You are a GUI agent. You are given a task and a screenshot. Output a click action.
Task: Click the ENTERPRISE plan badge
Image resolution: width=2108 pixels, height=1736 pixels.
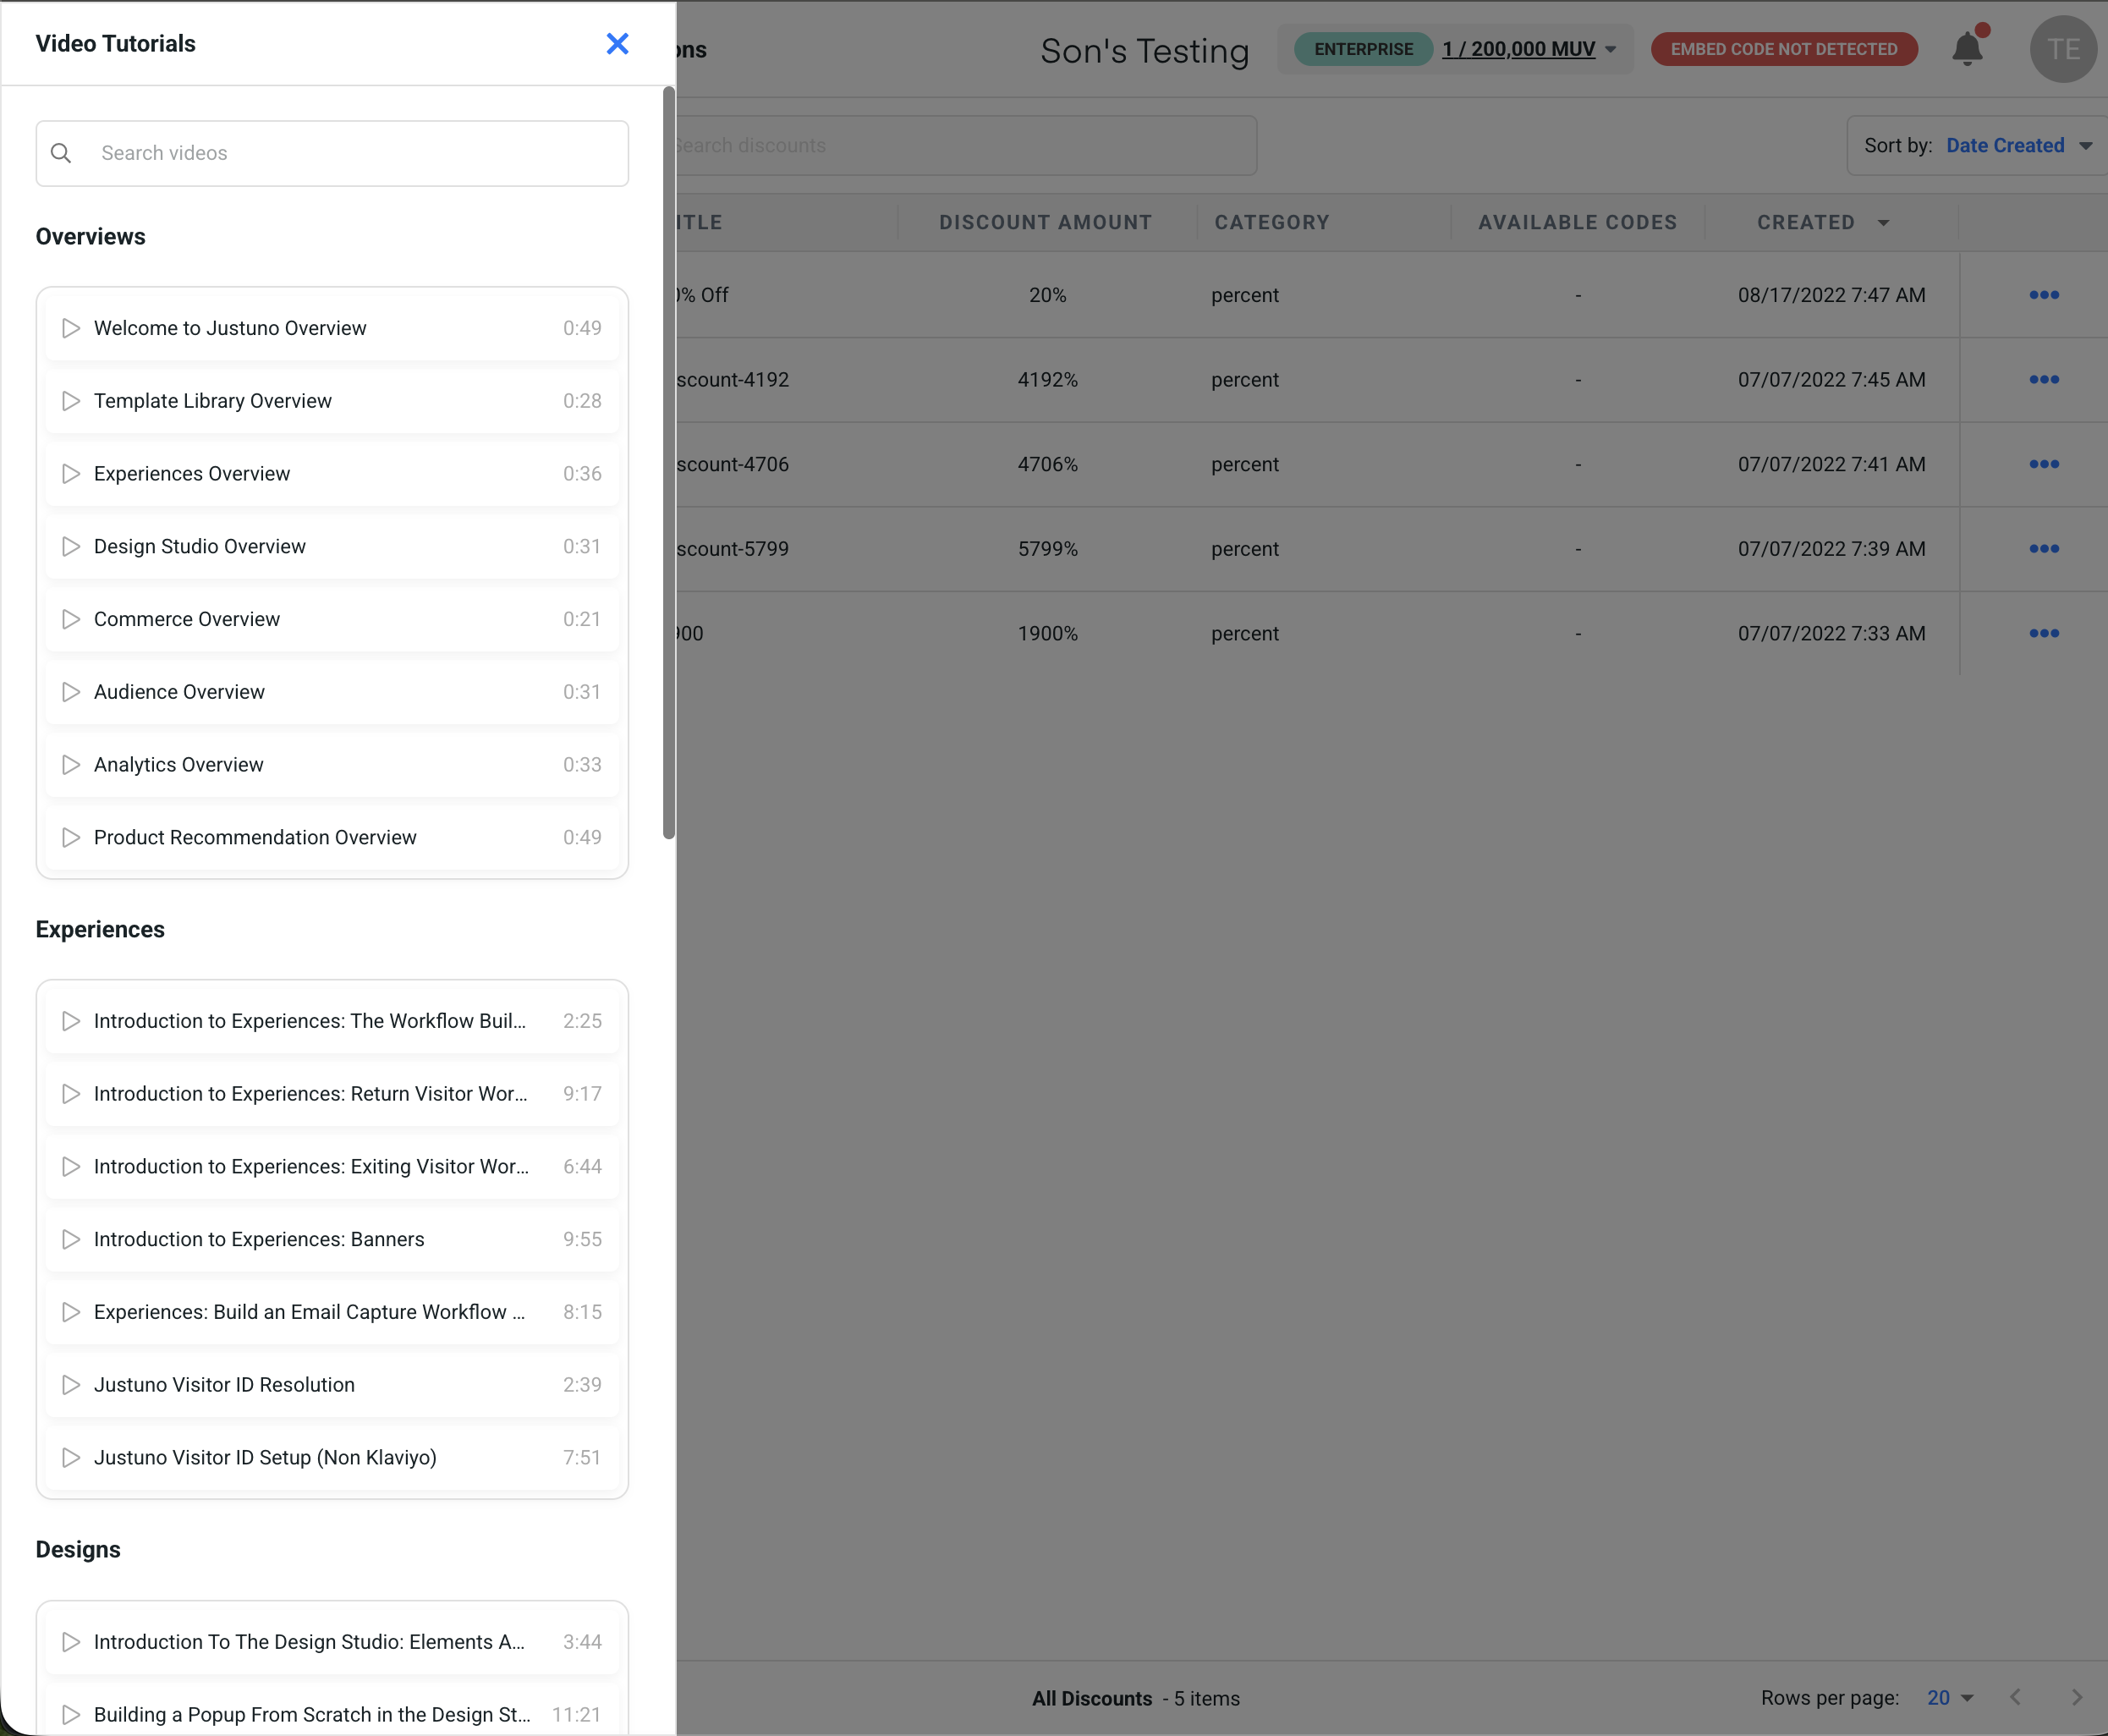[x=1363, y=49]
